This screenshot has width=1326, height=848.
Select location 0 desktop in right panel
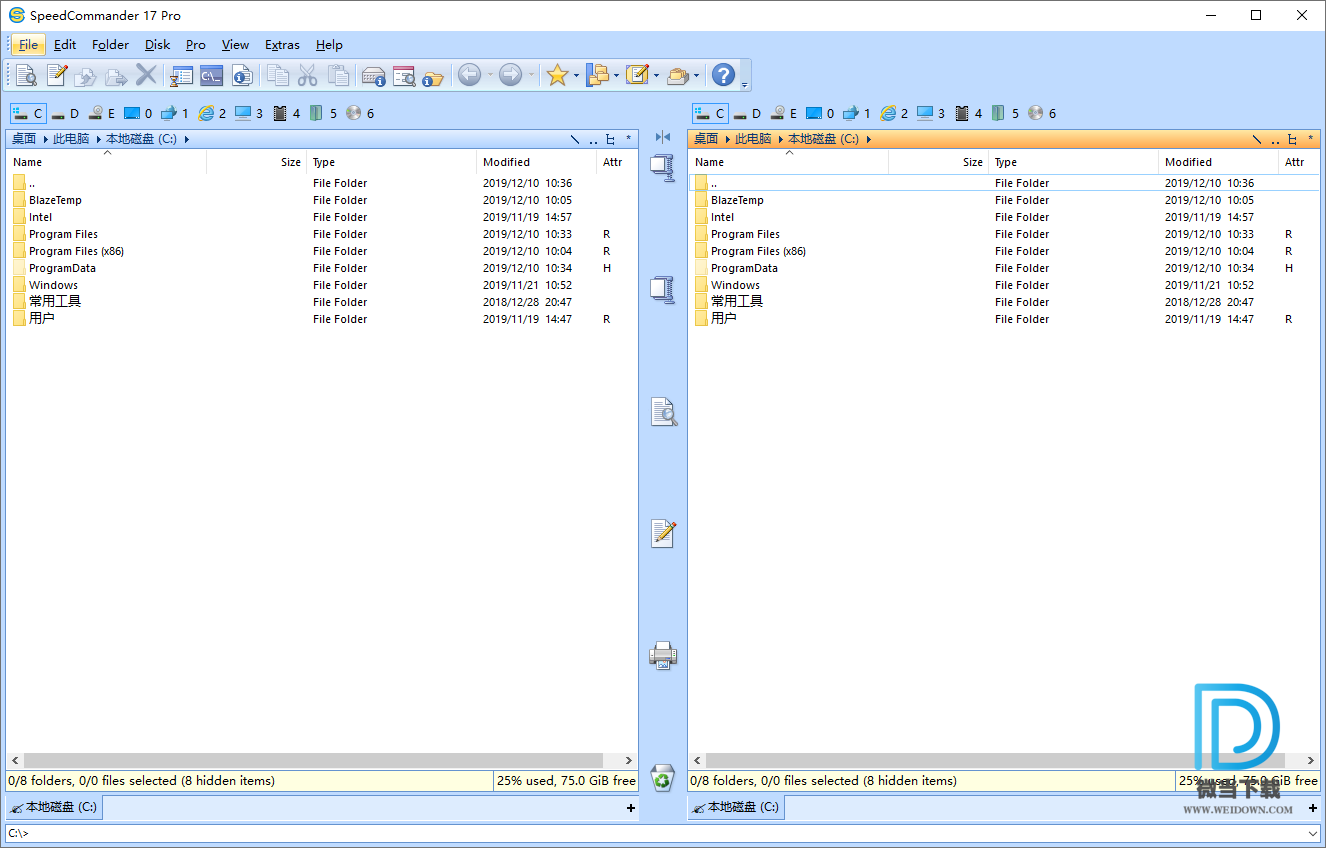(x=820, y=114)
